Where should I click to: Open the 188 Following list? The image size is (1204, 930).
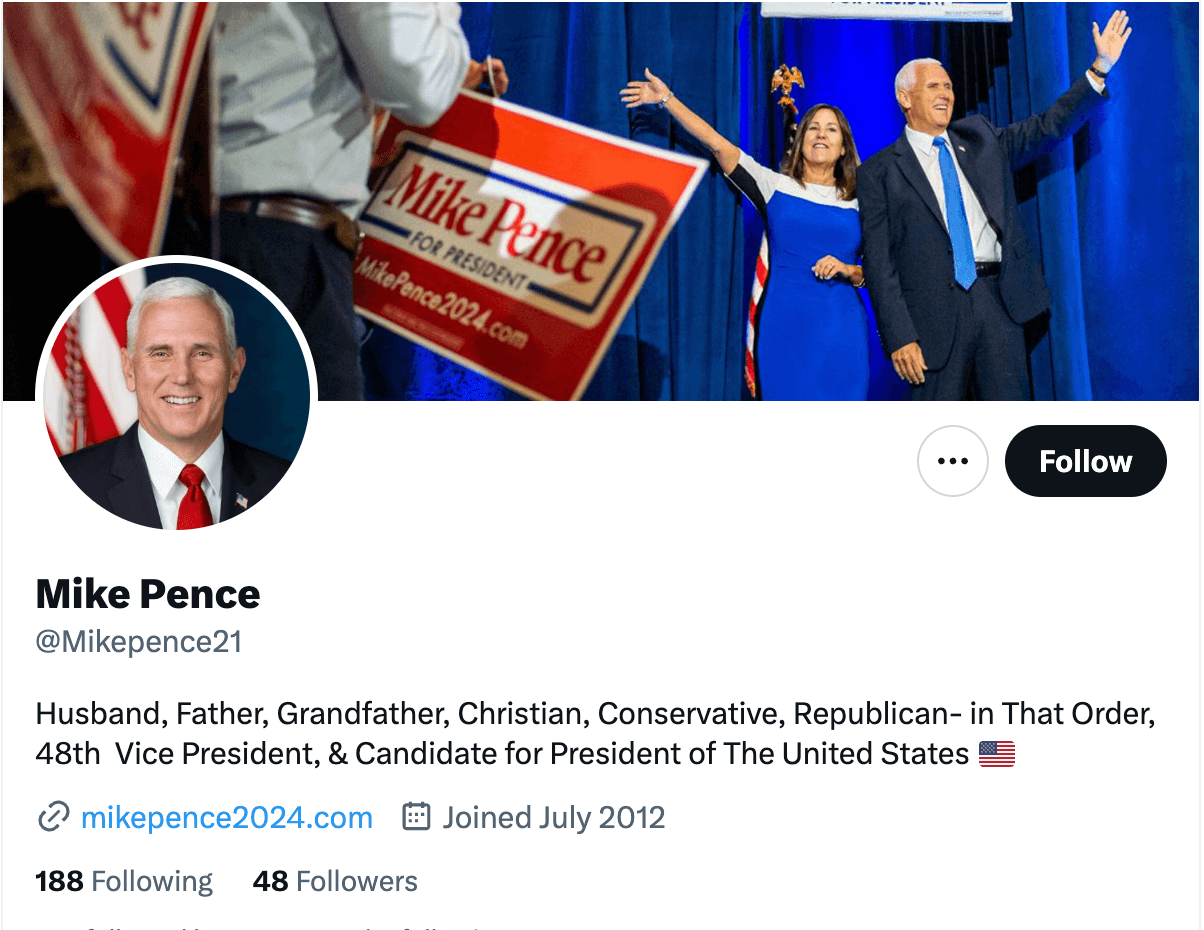[124, 881]
